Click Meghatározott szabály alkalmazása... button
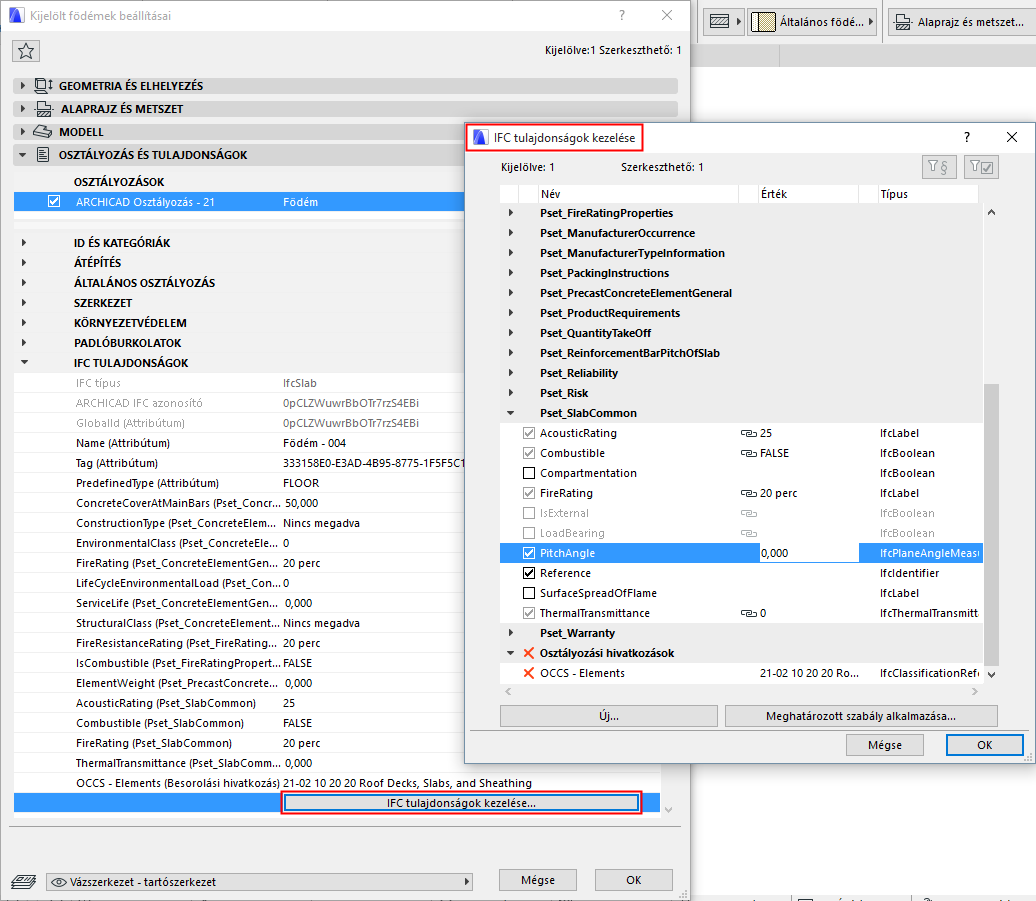The image size is (1036, 901). coord(861,716)
